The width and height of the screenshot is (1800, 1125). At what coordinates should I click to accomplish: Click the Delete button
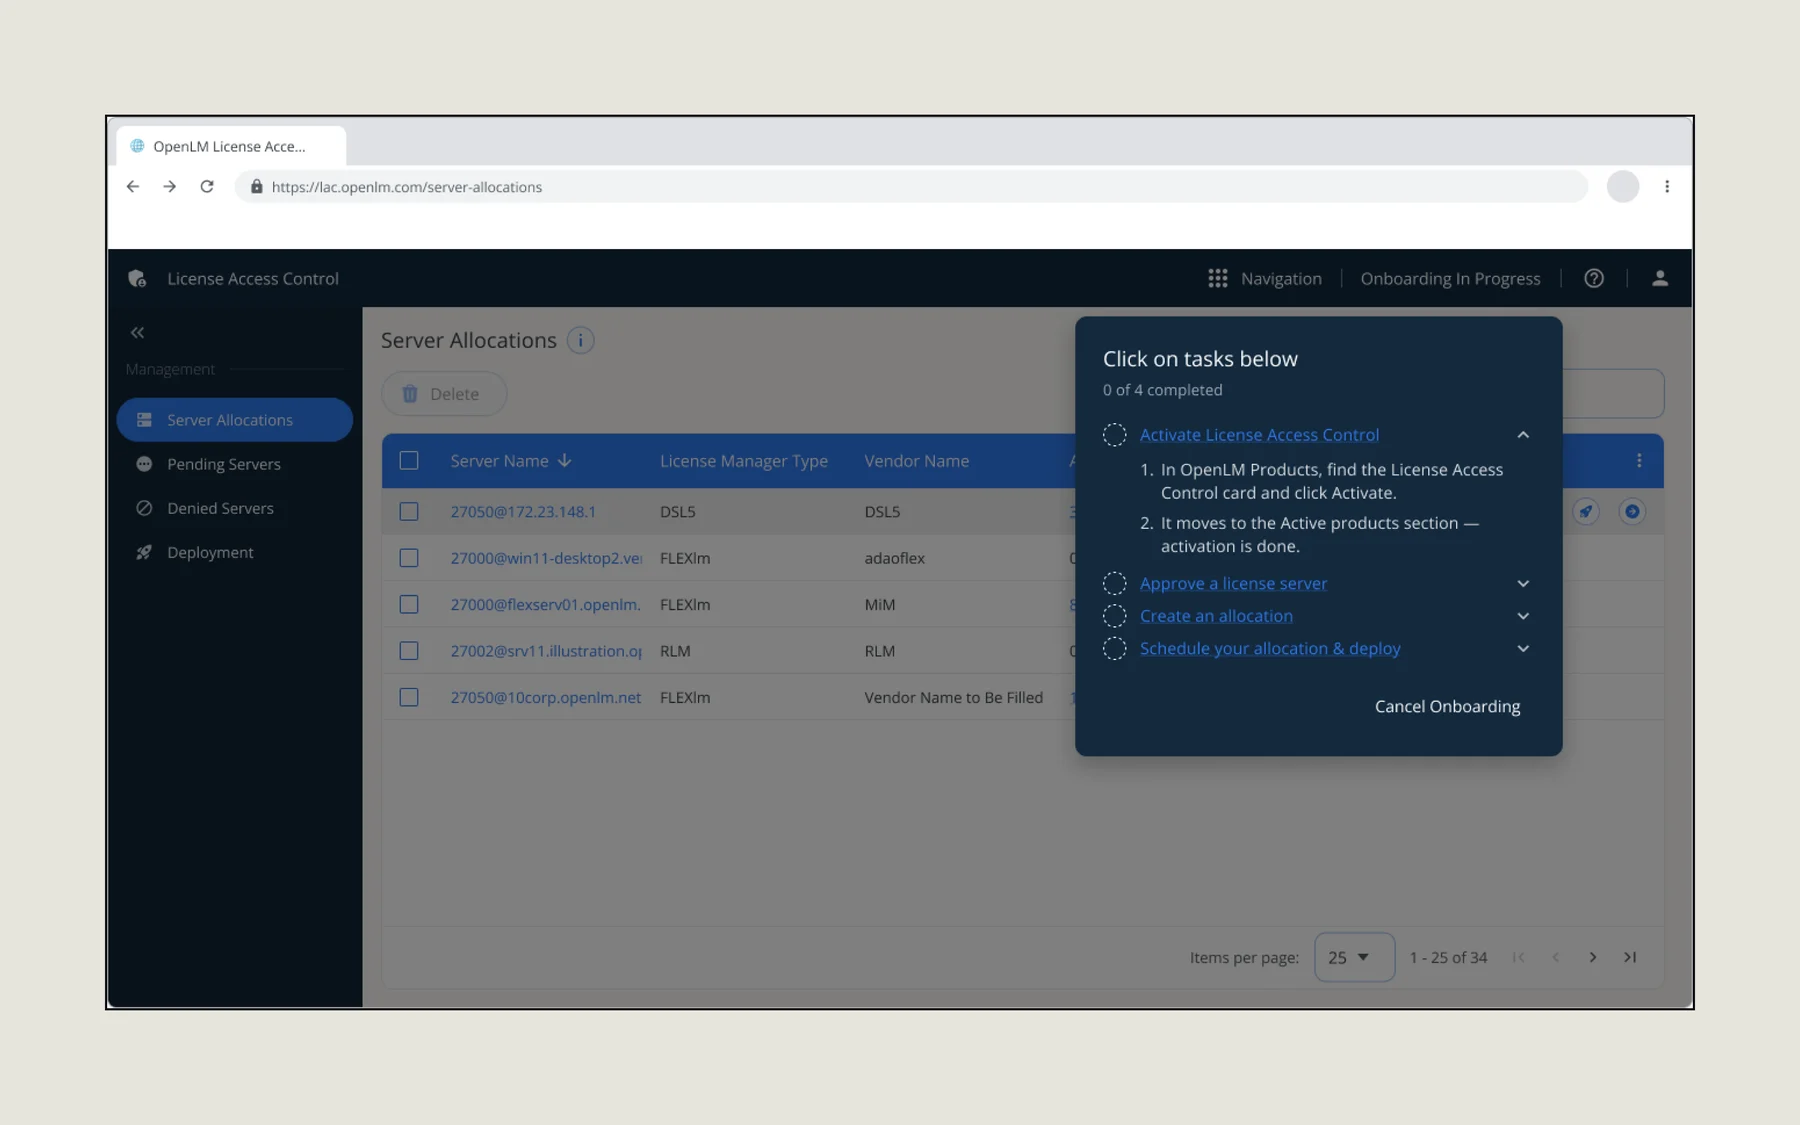click(x=444, y=394)
